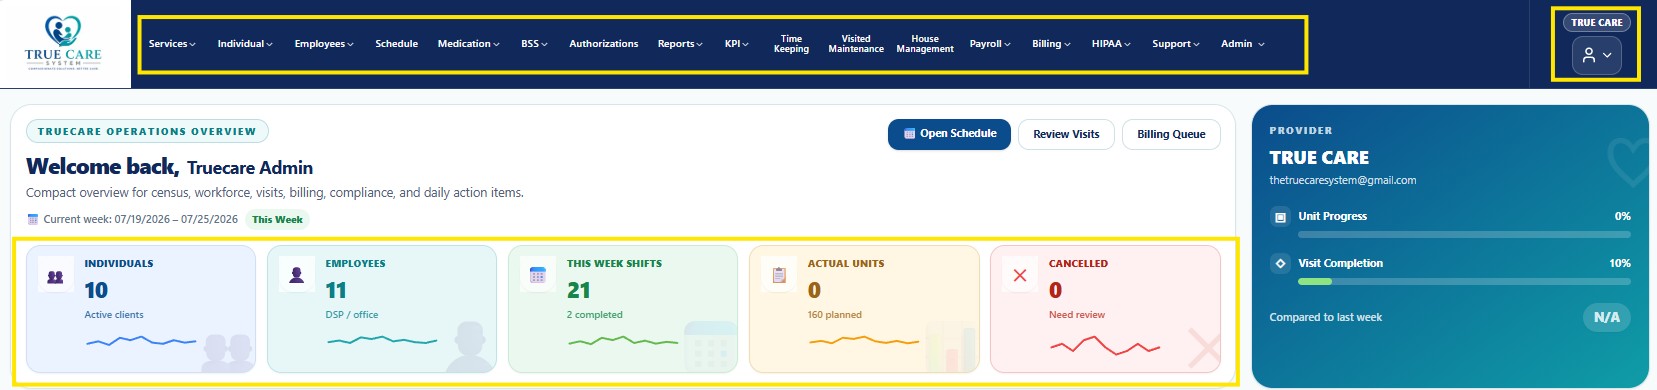Screen dimensions: 1657x390
Task: Click the 'Welcome back, Truecare Admin' heading
Action: pyautogui.click(x=169, y=167)
